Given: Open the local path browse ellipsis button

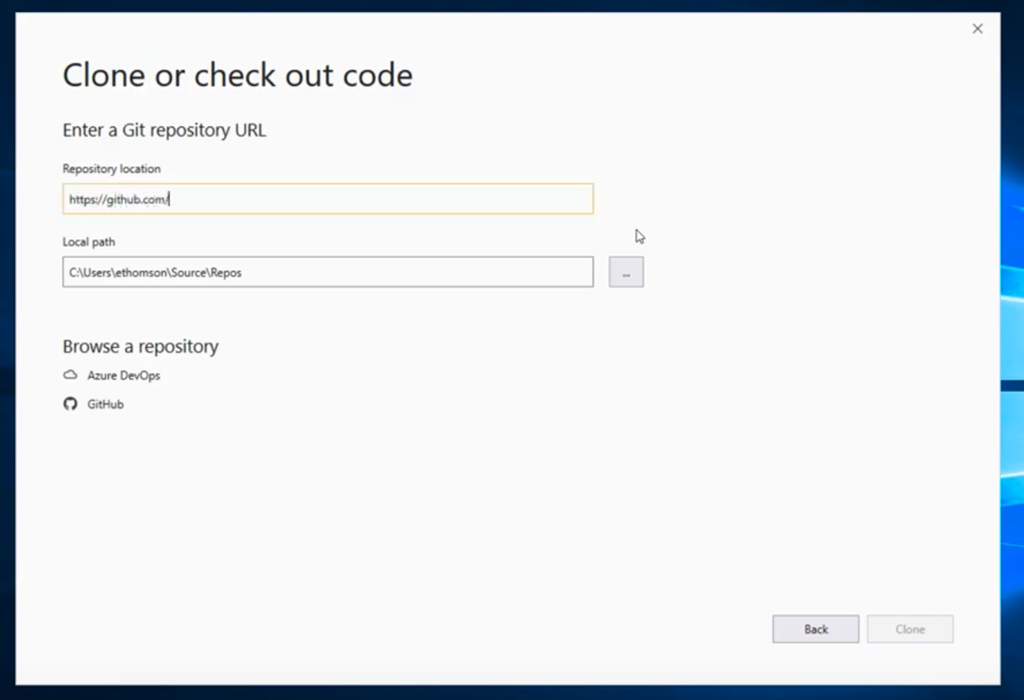Looking at the screenshot, I should [626, 272].
